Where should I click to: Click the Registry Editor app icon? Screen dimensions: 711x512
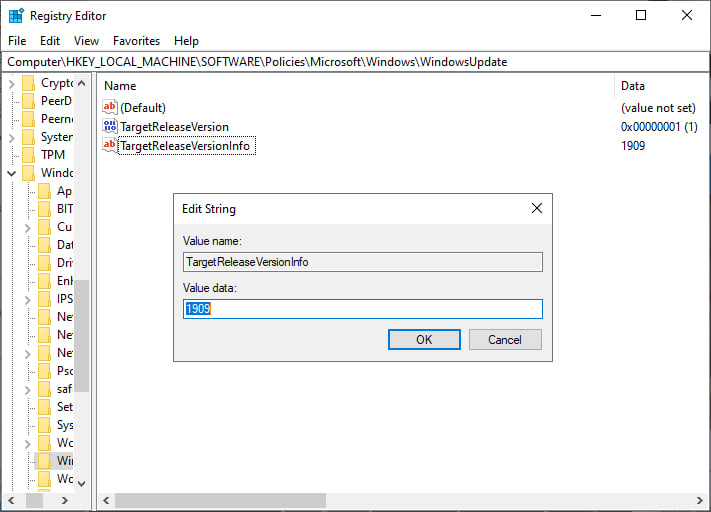point(16,15)
